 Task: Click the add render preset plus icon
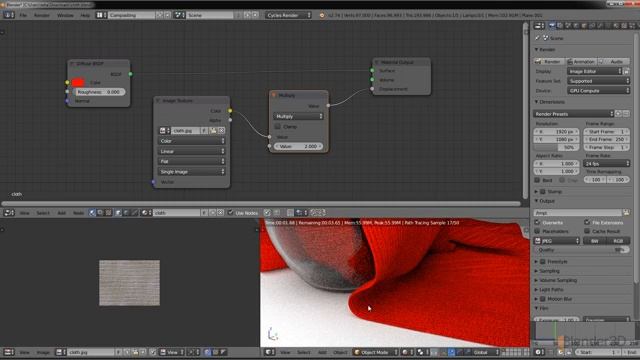point(618,114)
